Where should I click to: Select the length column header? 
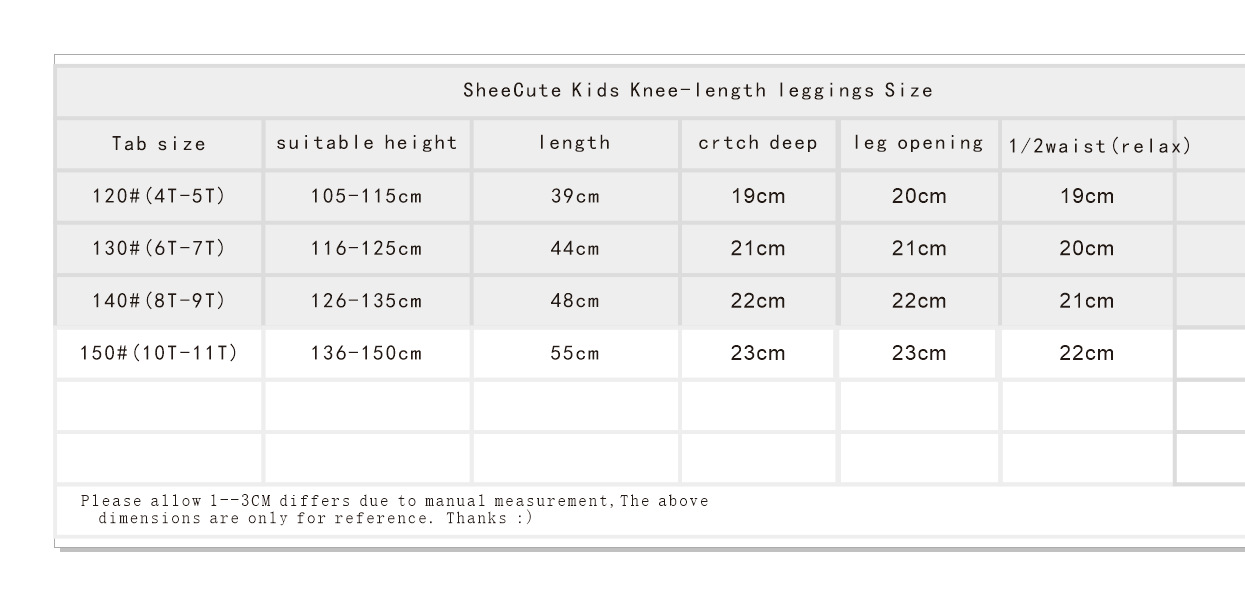tap(575, 143)
